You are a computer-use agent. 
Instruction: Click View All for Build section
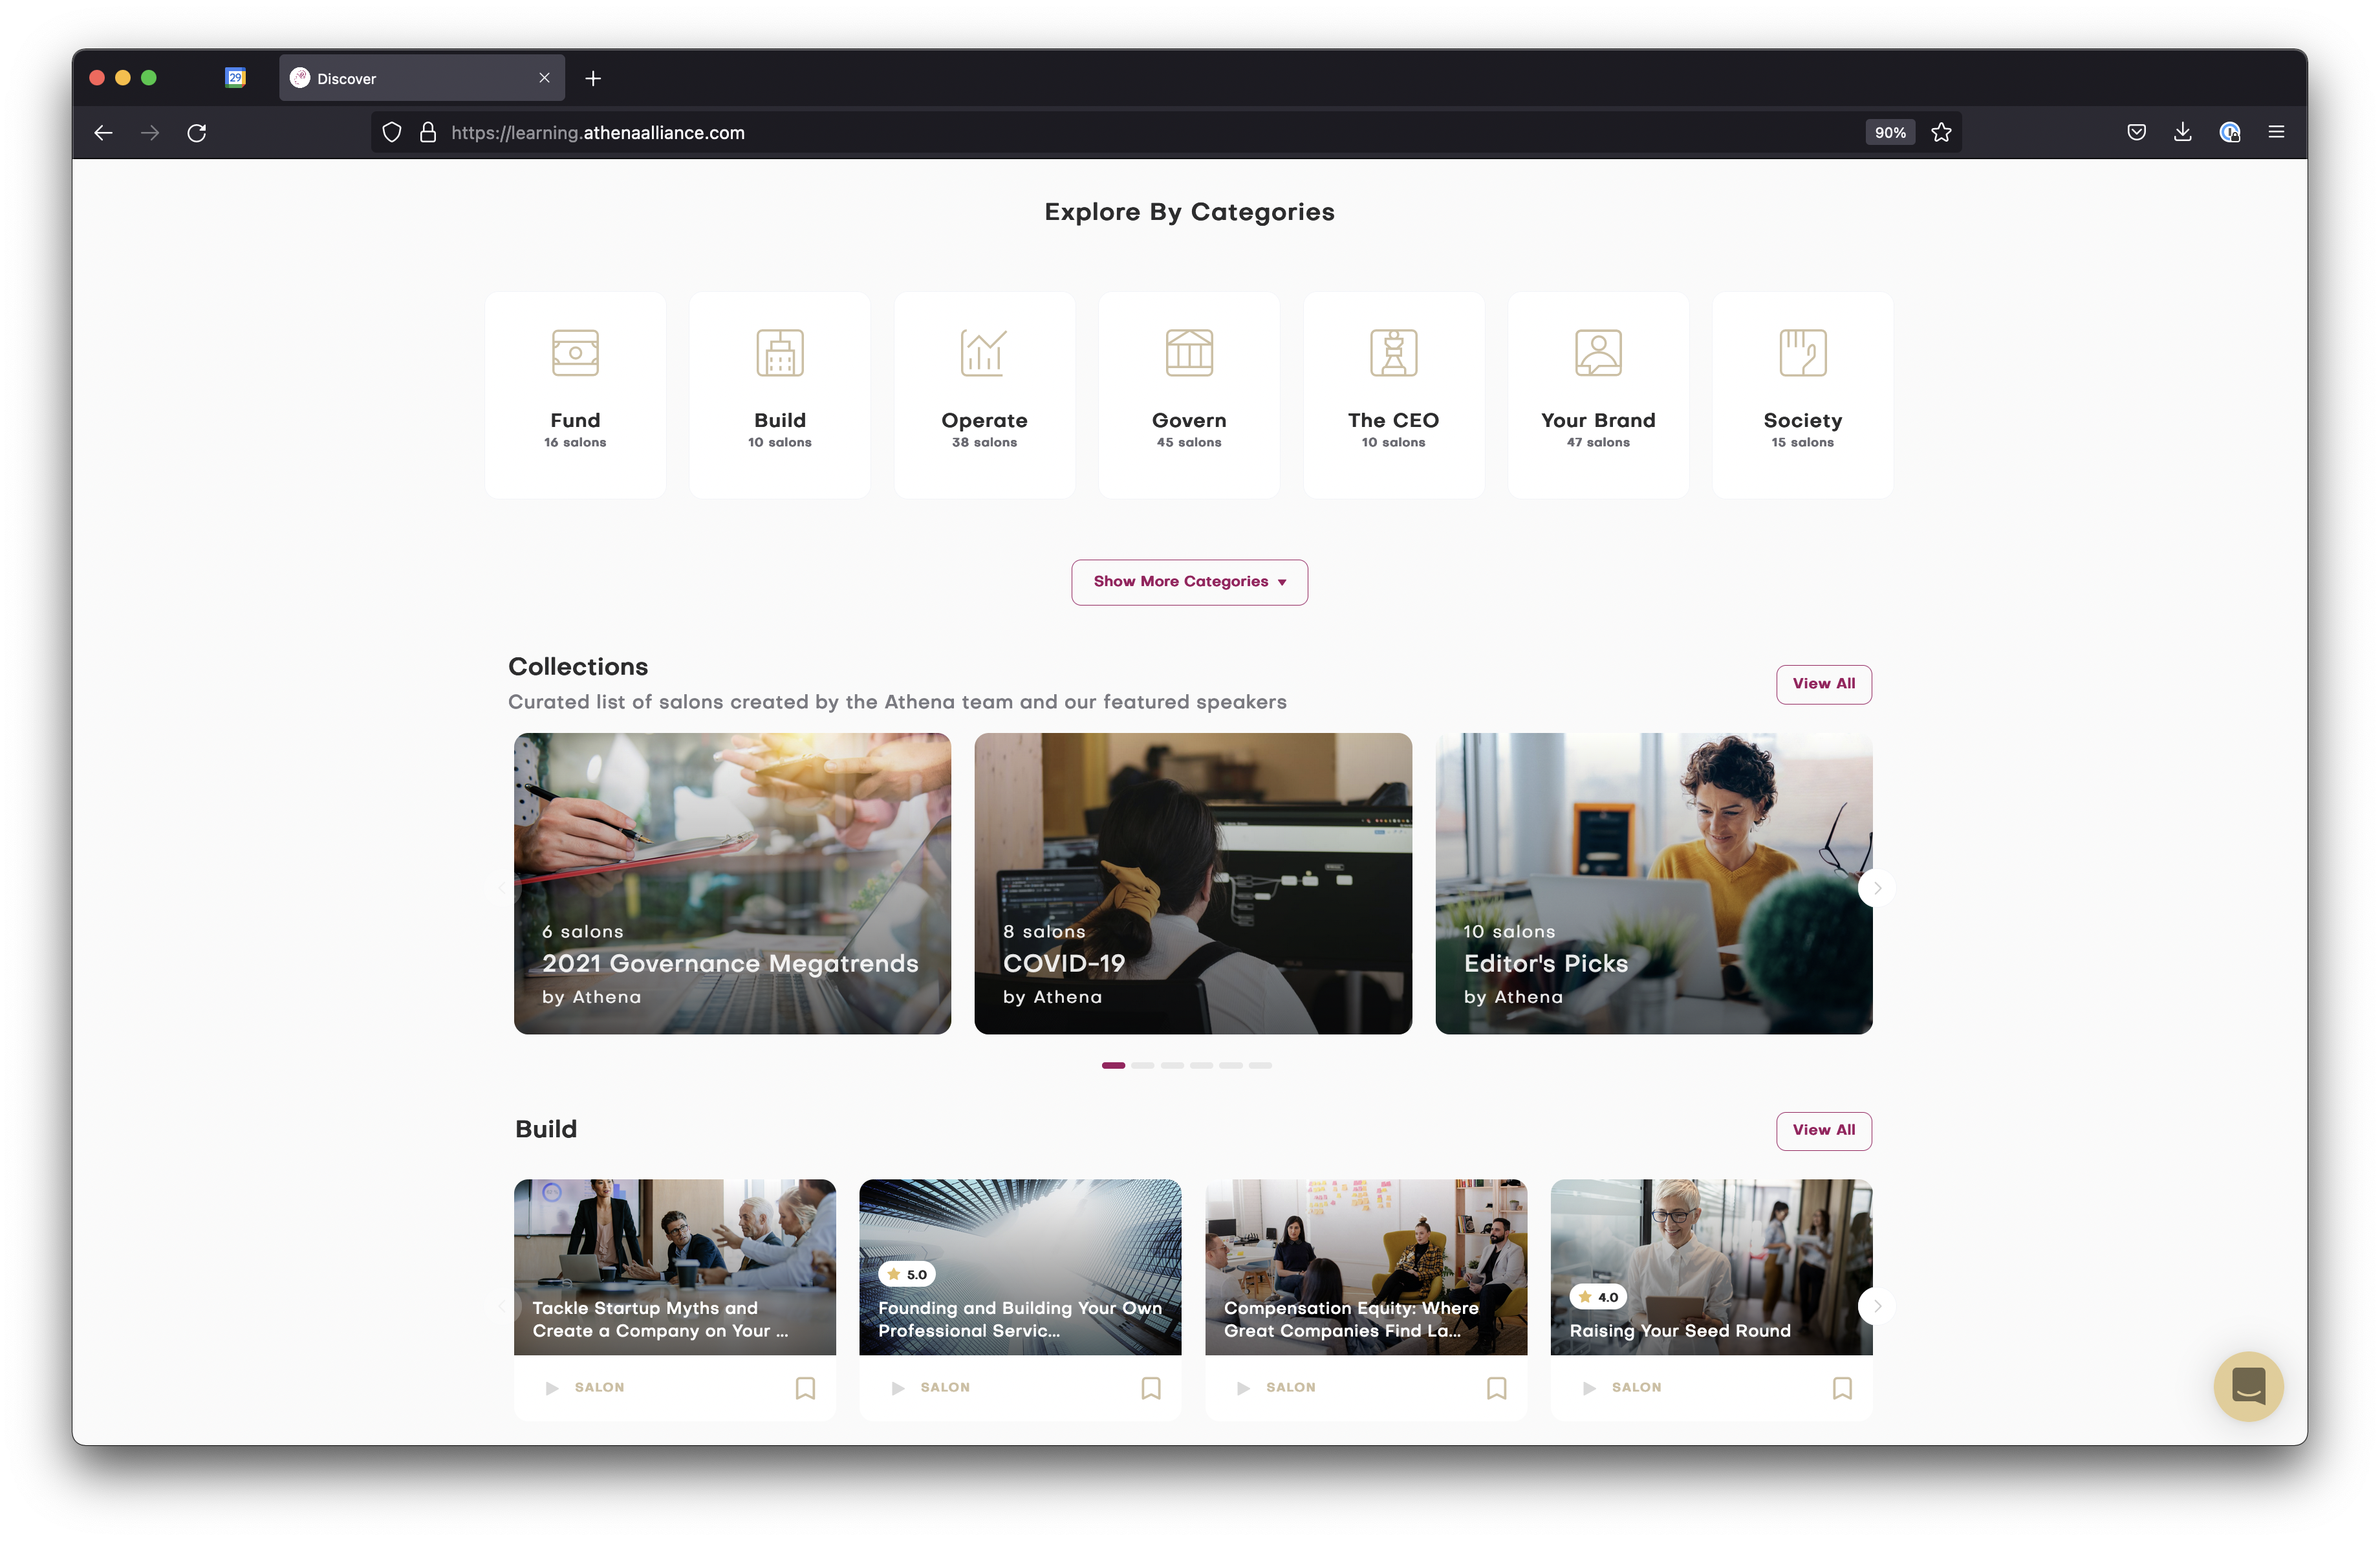point(1823,1130)
